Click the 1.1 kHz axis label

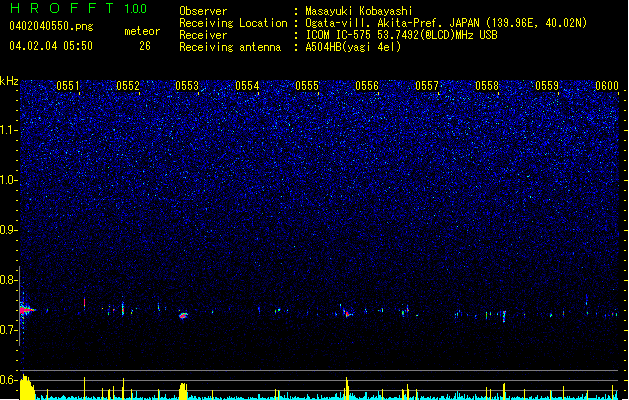[9, 130]
